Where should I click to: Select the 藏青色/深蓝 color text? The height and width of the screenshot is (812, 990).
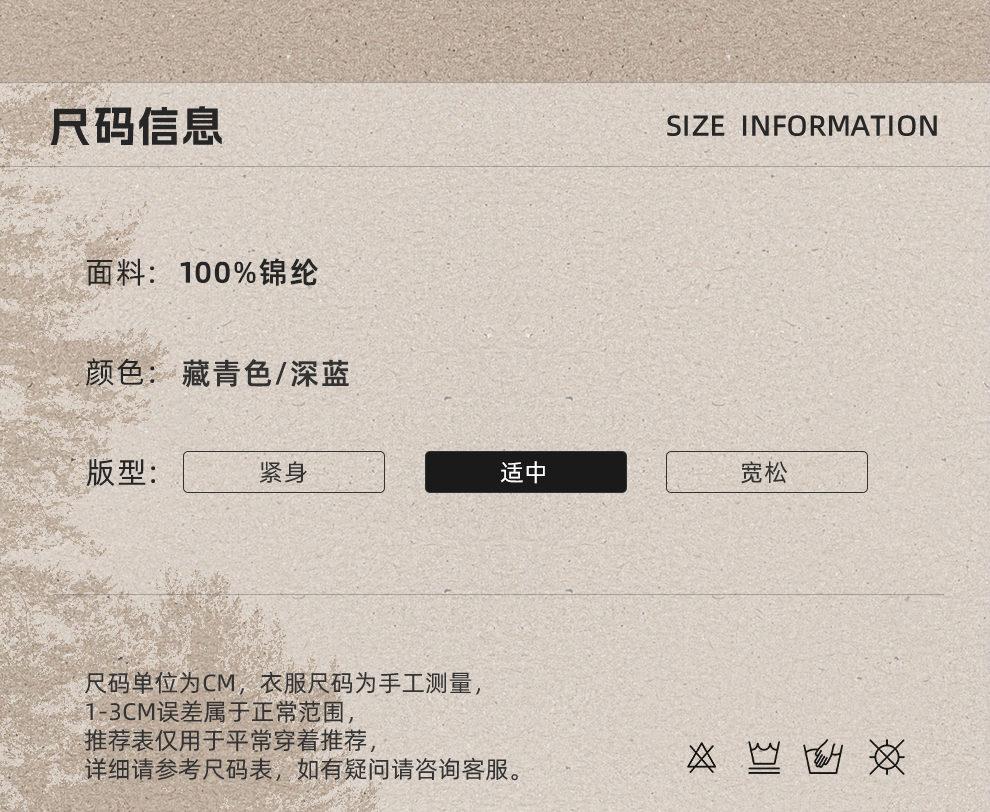pyautogui.click(x=265, y=373)
